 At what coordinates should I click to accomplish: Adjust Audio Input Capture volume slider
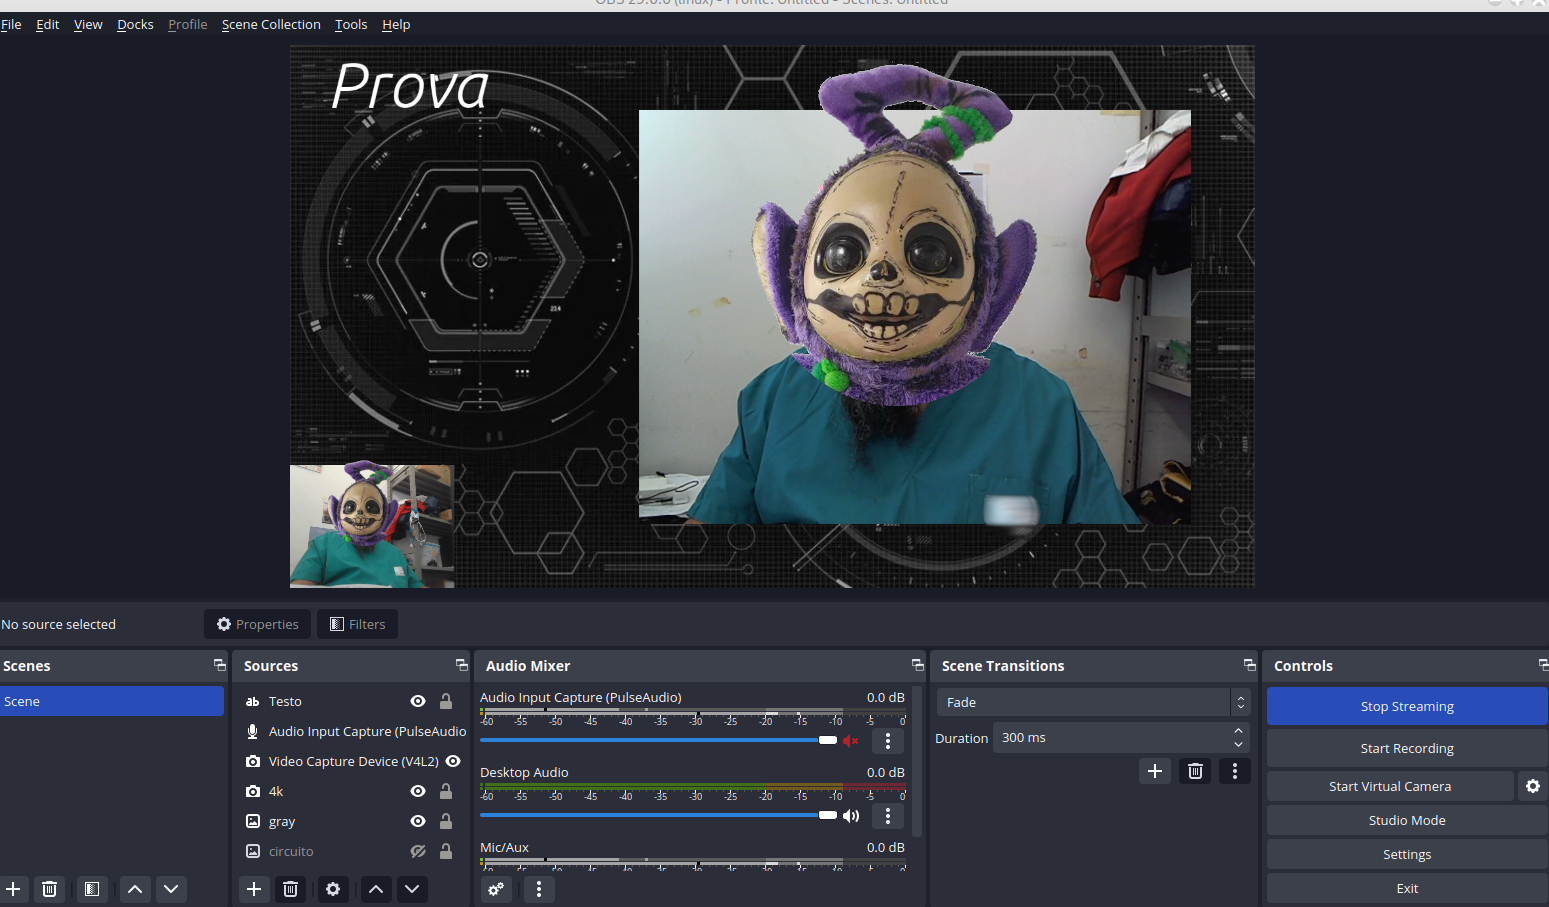pyautogui.click(x=658, y=740)
